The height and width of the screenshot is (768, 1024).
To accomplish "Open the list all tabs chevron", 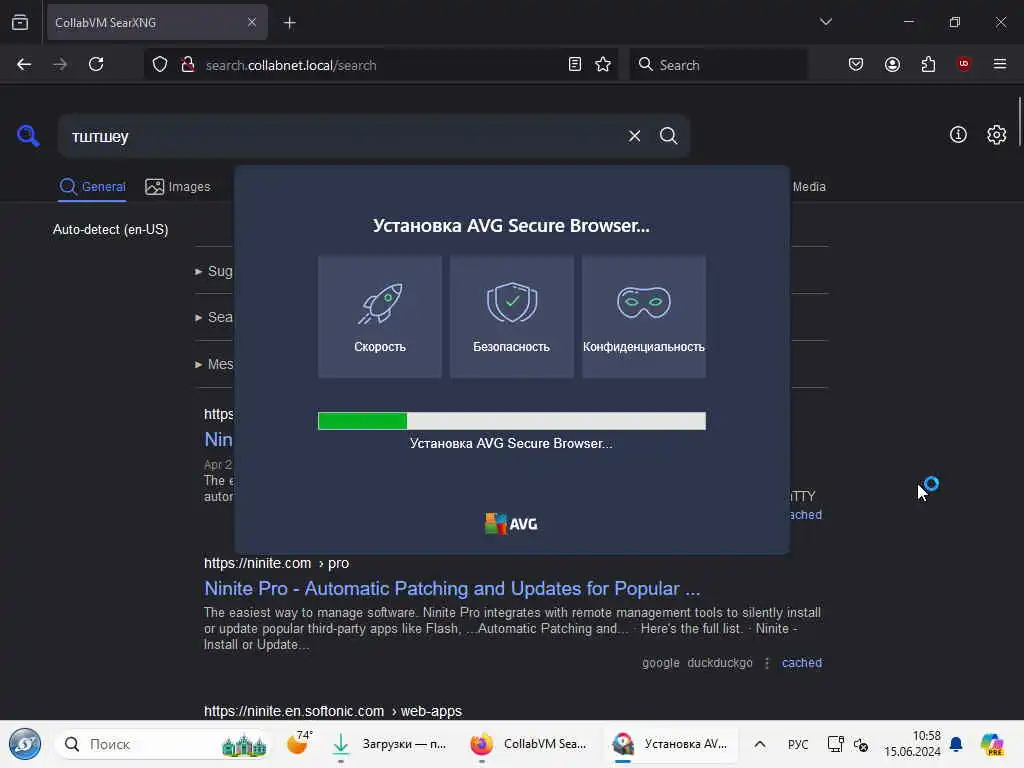I will pyautogui.click(x=825, y=22).
